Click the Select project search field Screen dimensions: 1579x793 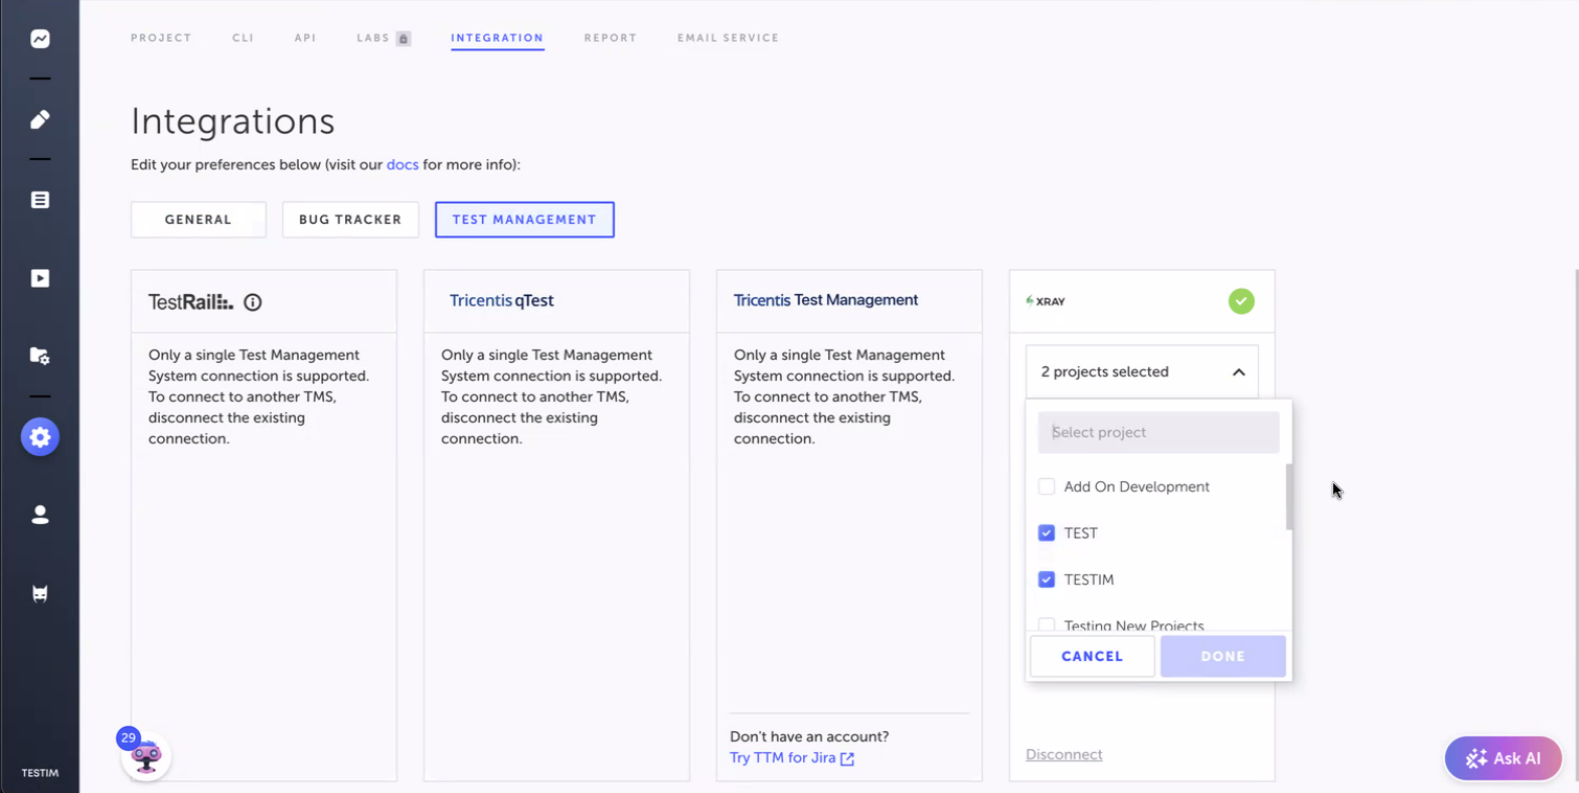1158,433
